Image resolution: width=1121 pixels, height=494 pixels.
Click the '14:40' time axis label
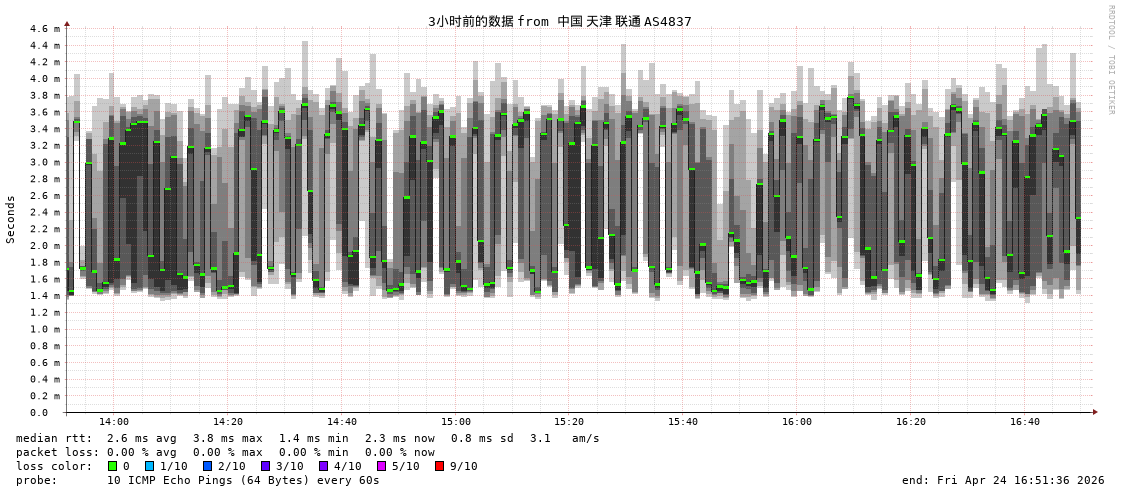(342, 422)
